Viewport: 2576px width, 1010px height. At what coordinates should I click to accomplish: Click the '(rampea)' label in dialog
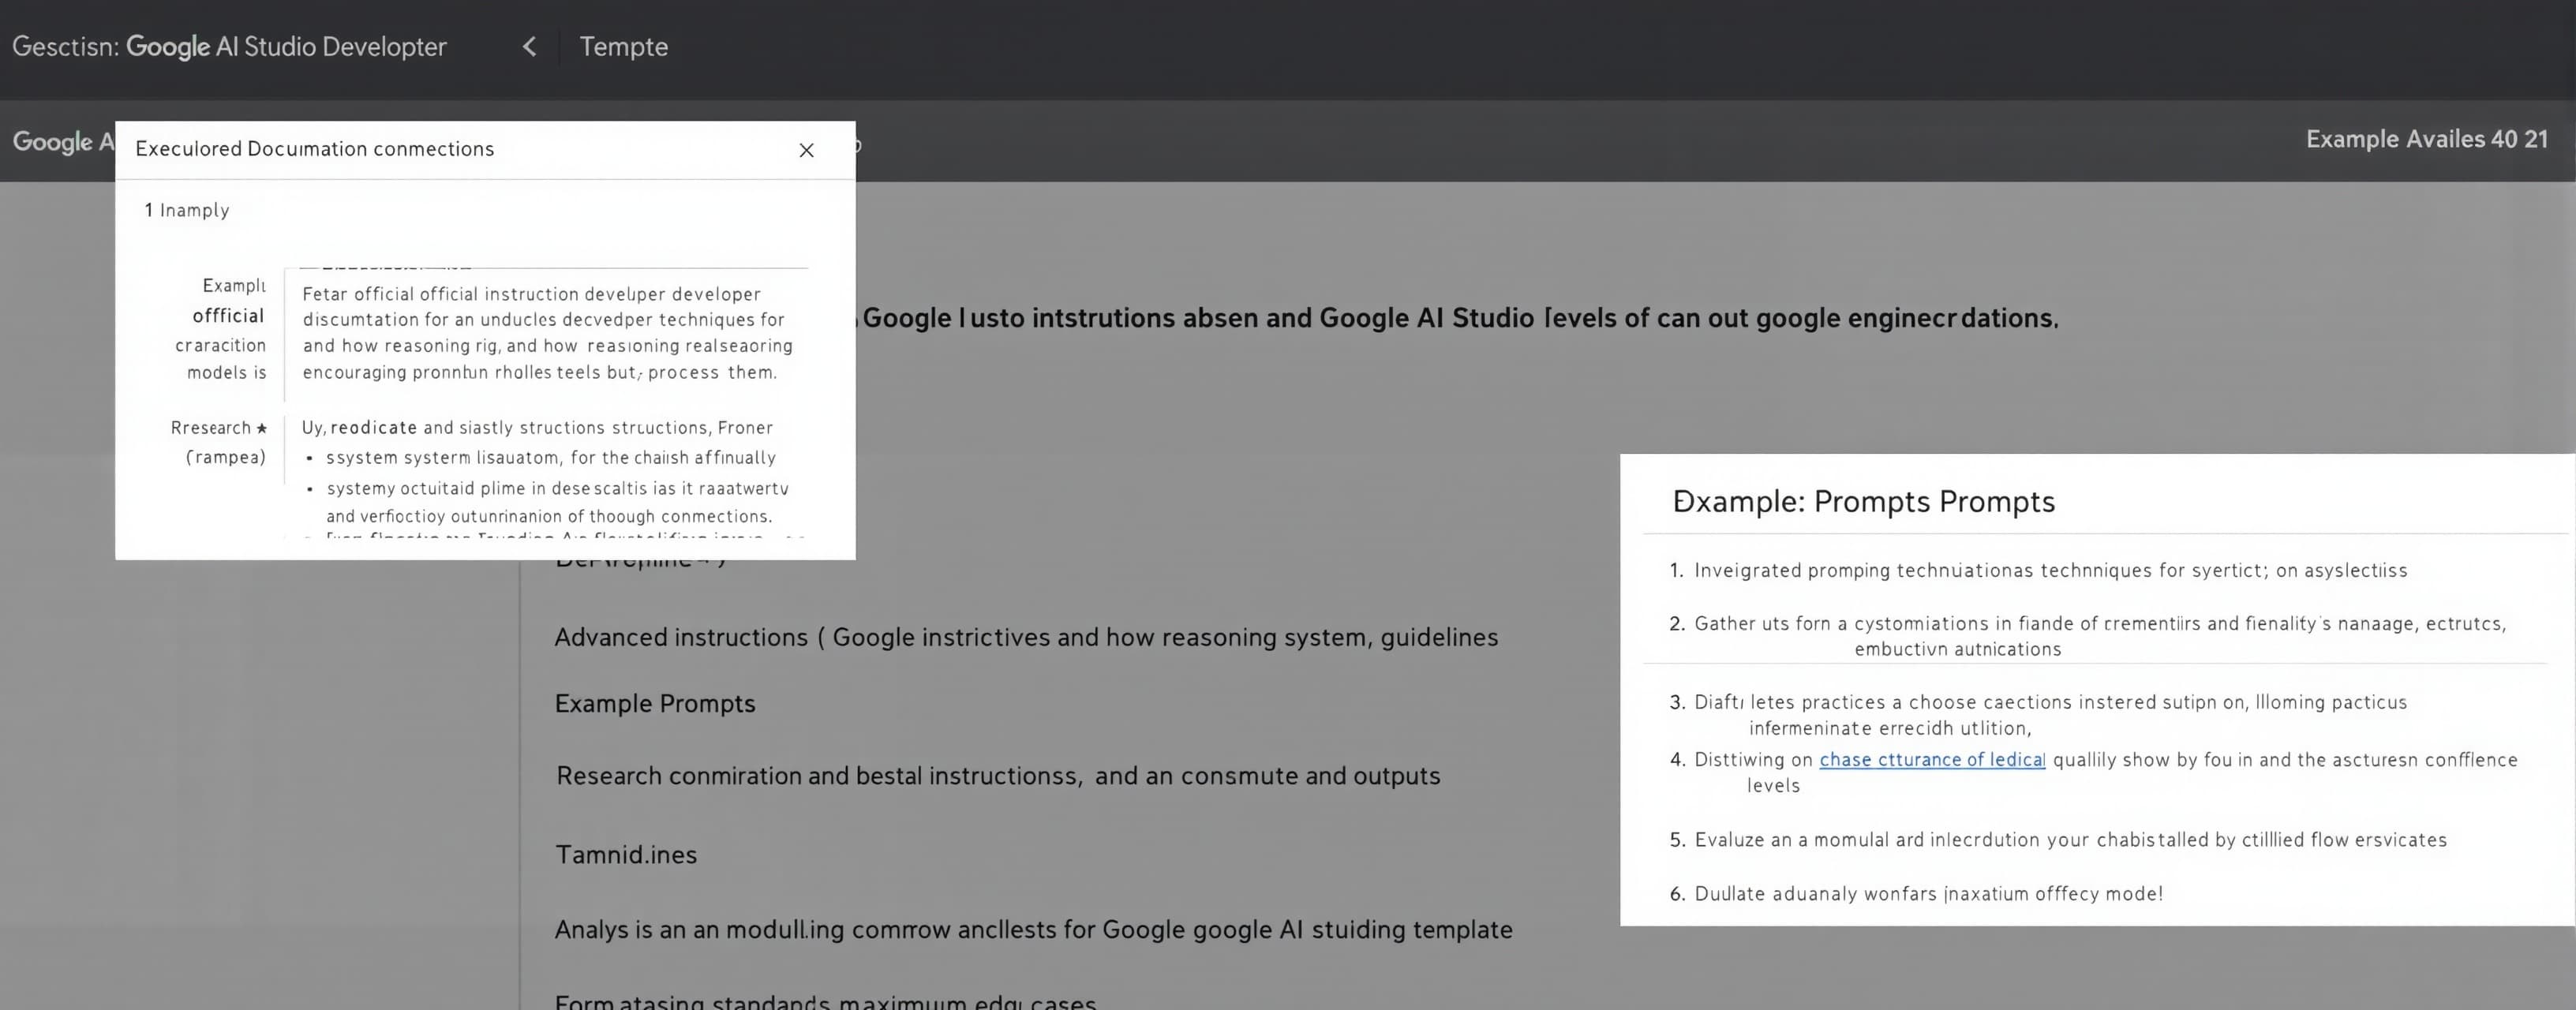226,457
